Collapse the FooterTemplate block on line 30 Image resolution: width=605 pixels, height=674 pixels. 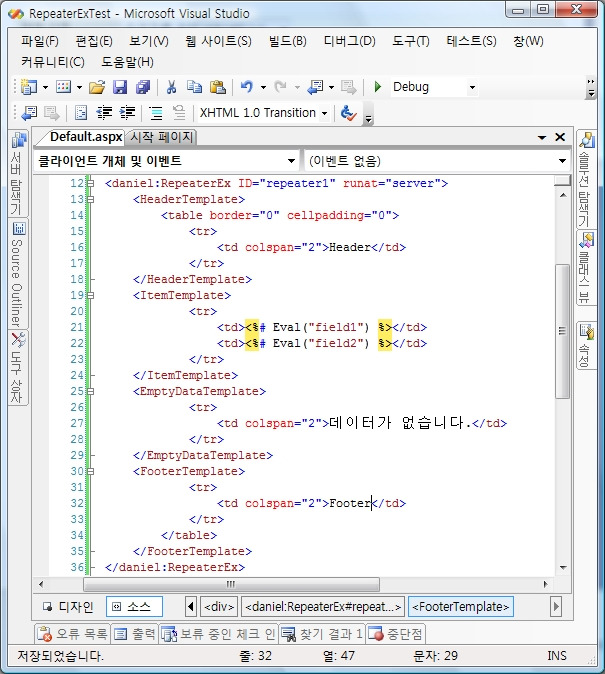(91, 472)
